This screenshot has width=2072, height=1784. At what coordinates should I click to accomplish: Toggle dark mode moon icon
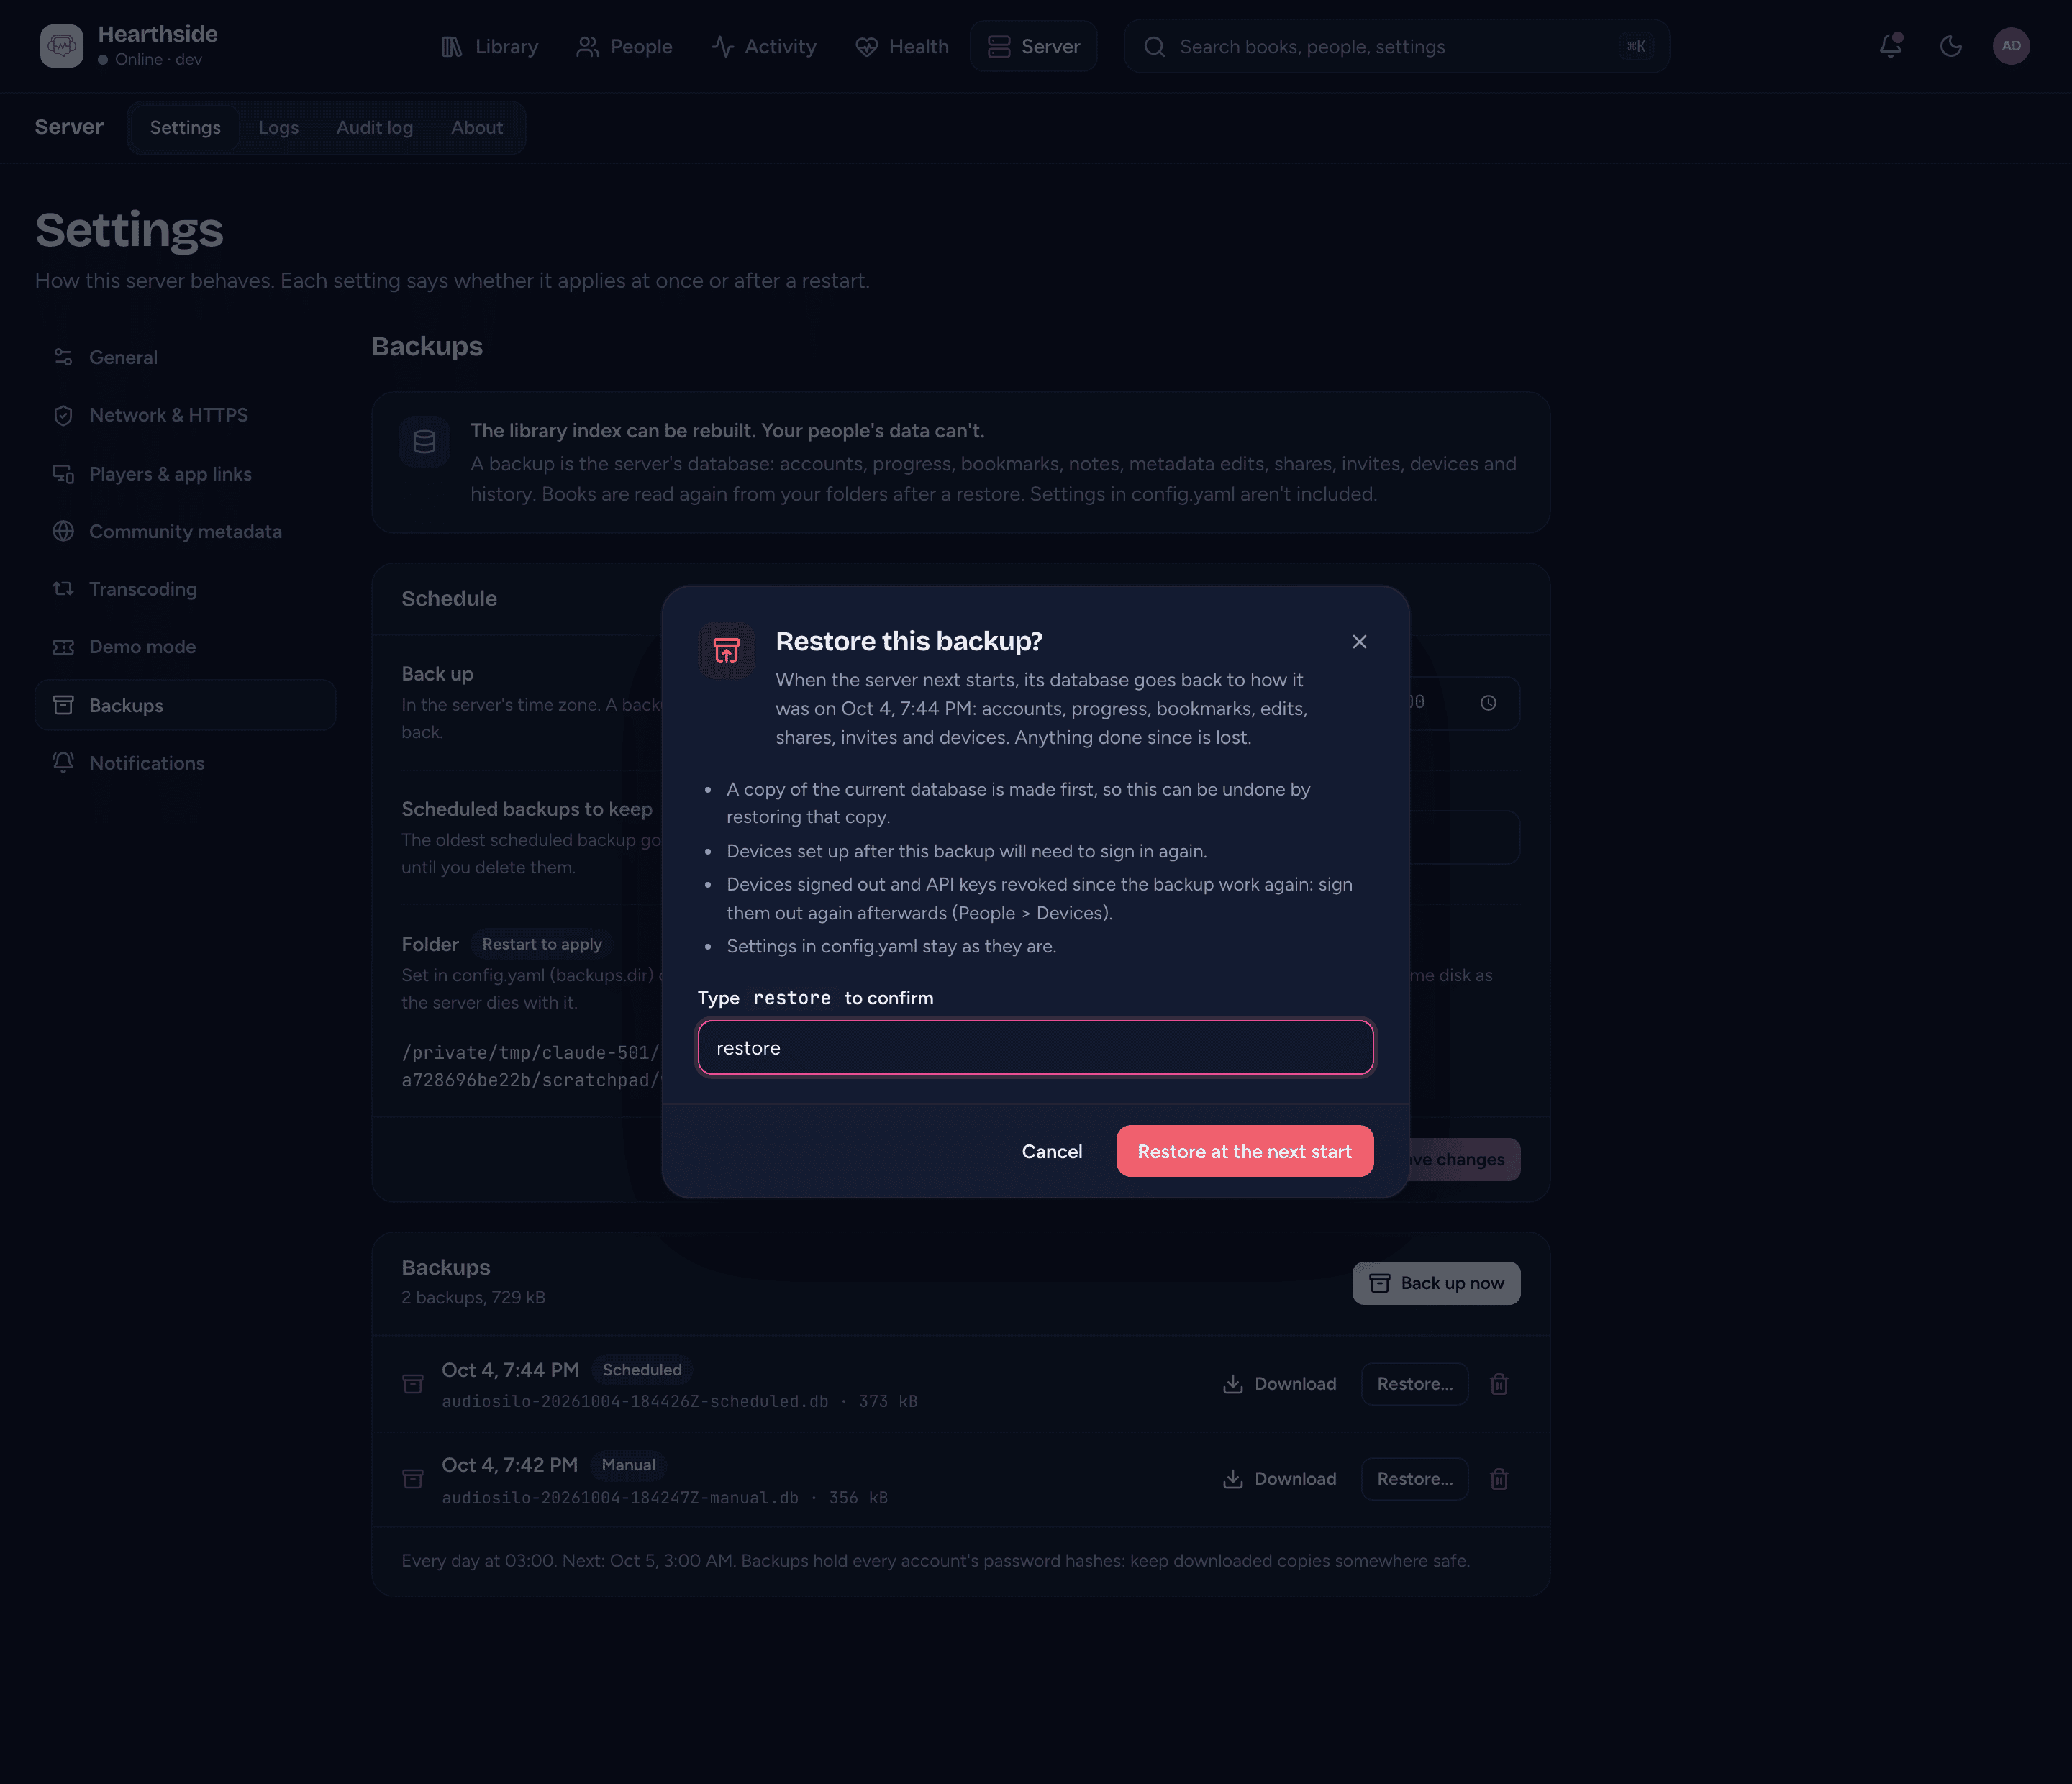(1950, 46)
